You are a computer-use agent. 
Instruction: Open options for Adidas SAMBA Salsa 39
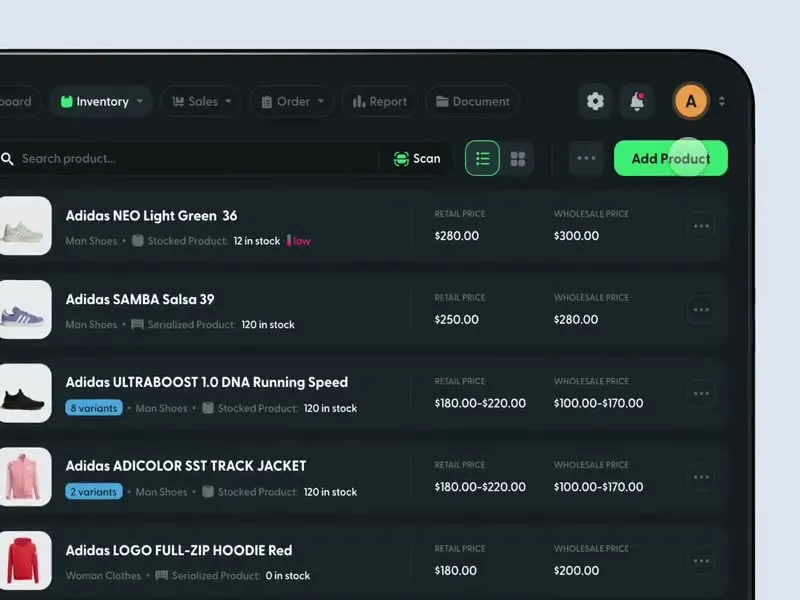click(x=701, y=310)
